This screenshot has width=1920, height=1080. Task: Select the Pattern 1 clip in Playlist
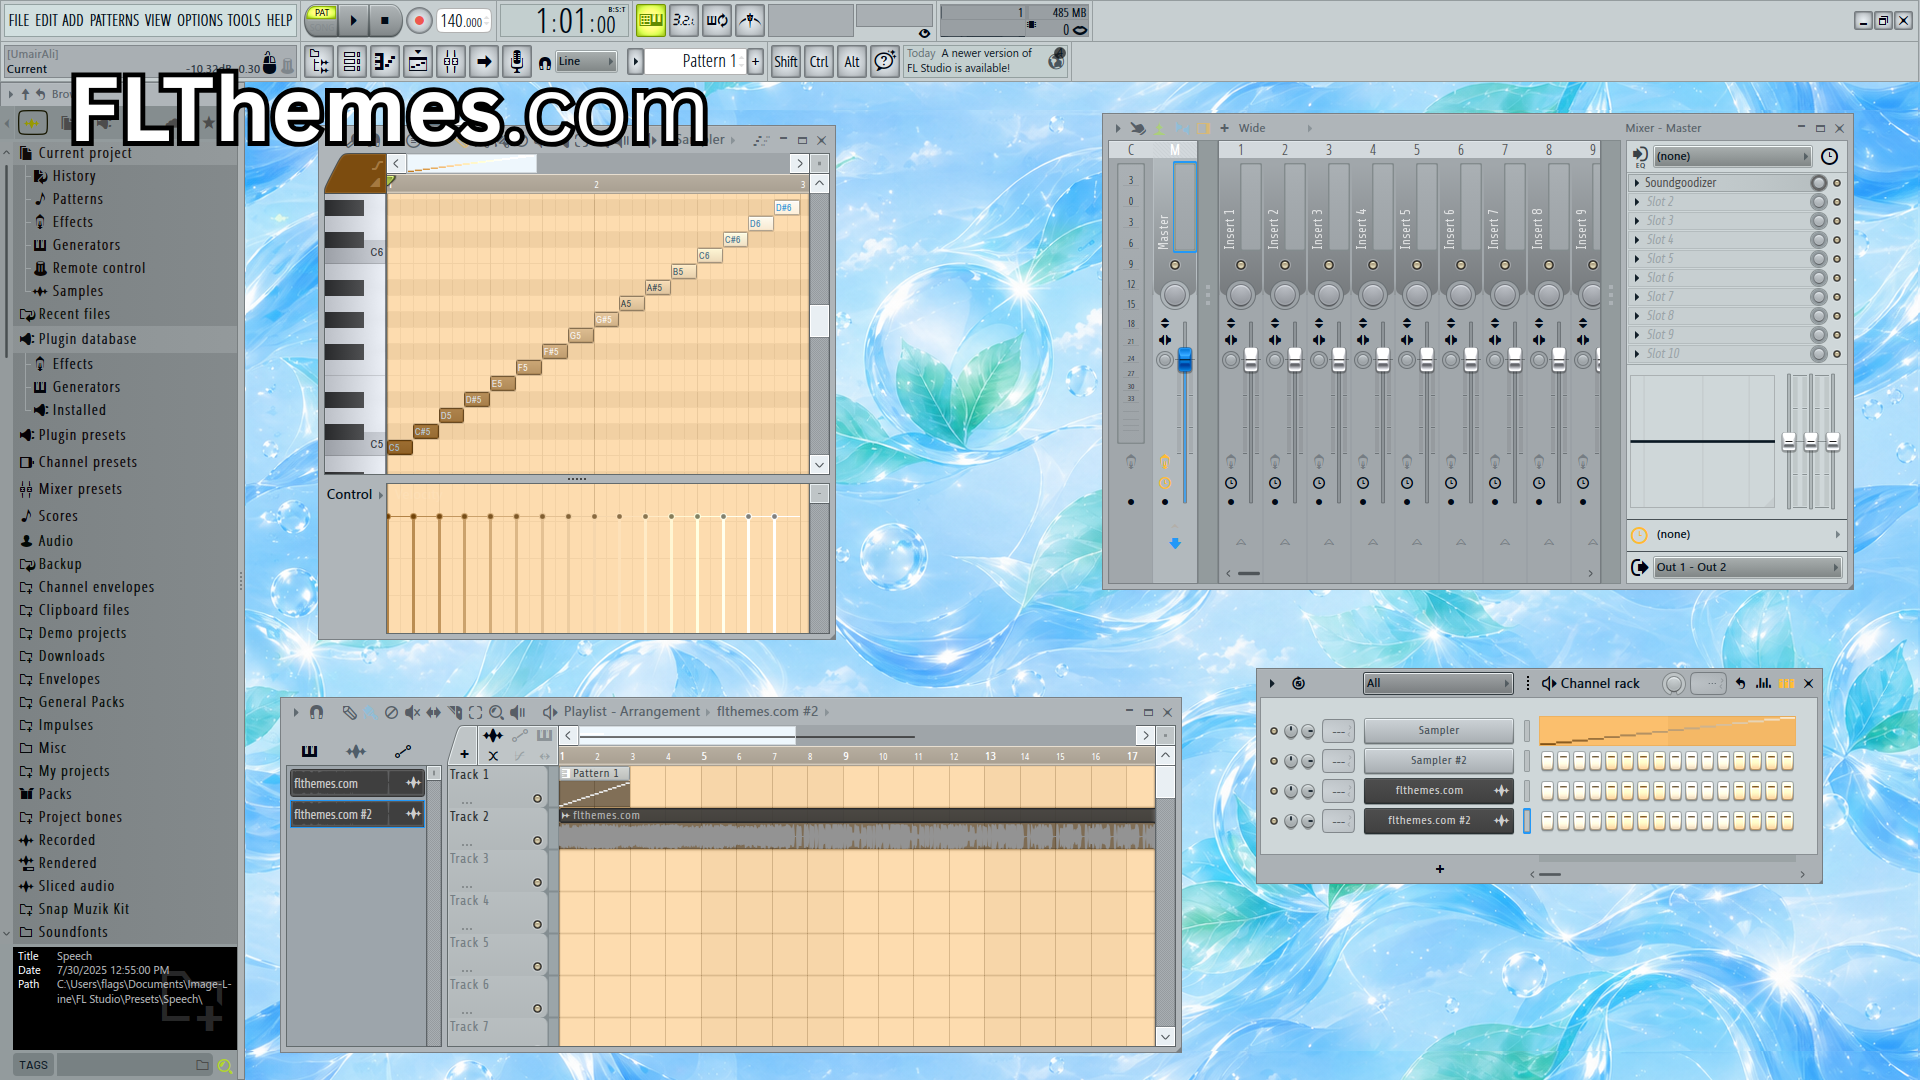[595, 786]
